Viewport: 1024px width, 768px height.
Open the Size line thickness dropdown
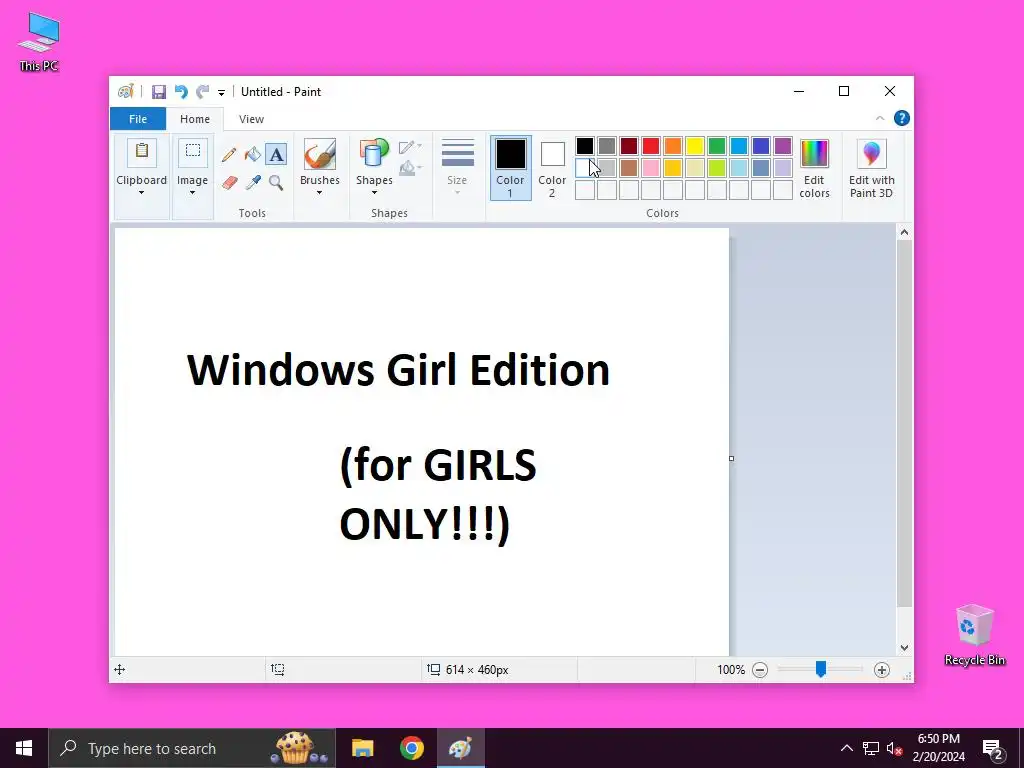[457, 167]
